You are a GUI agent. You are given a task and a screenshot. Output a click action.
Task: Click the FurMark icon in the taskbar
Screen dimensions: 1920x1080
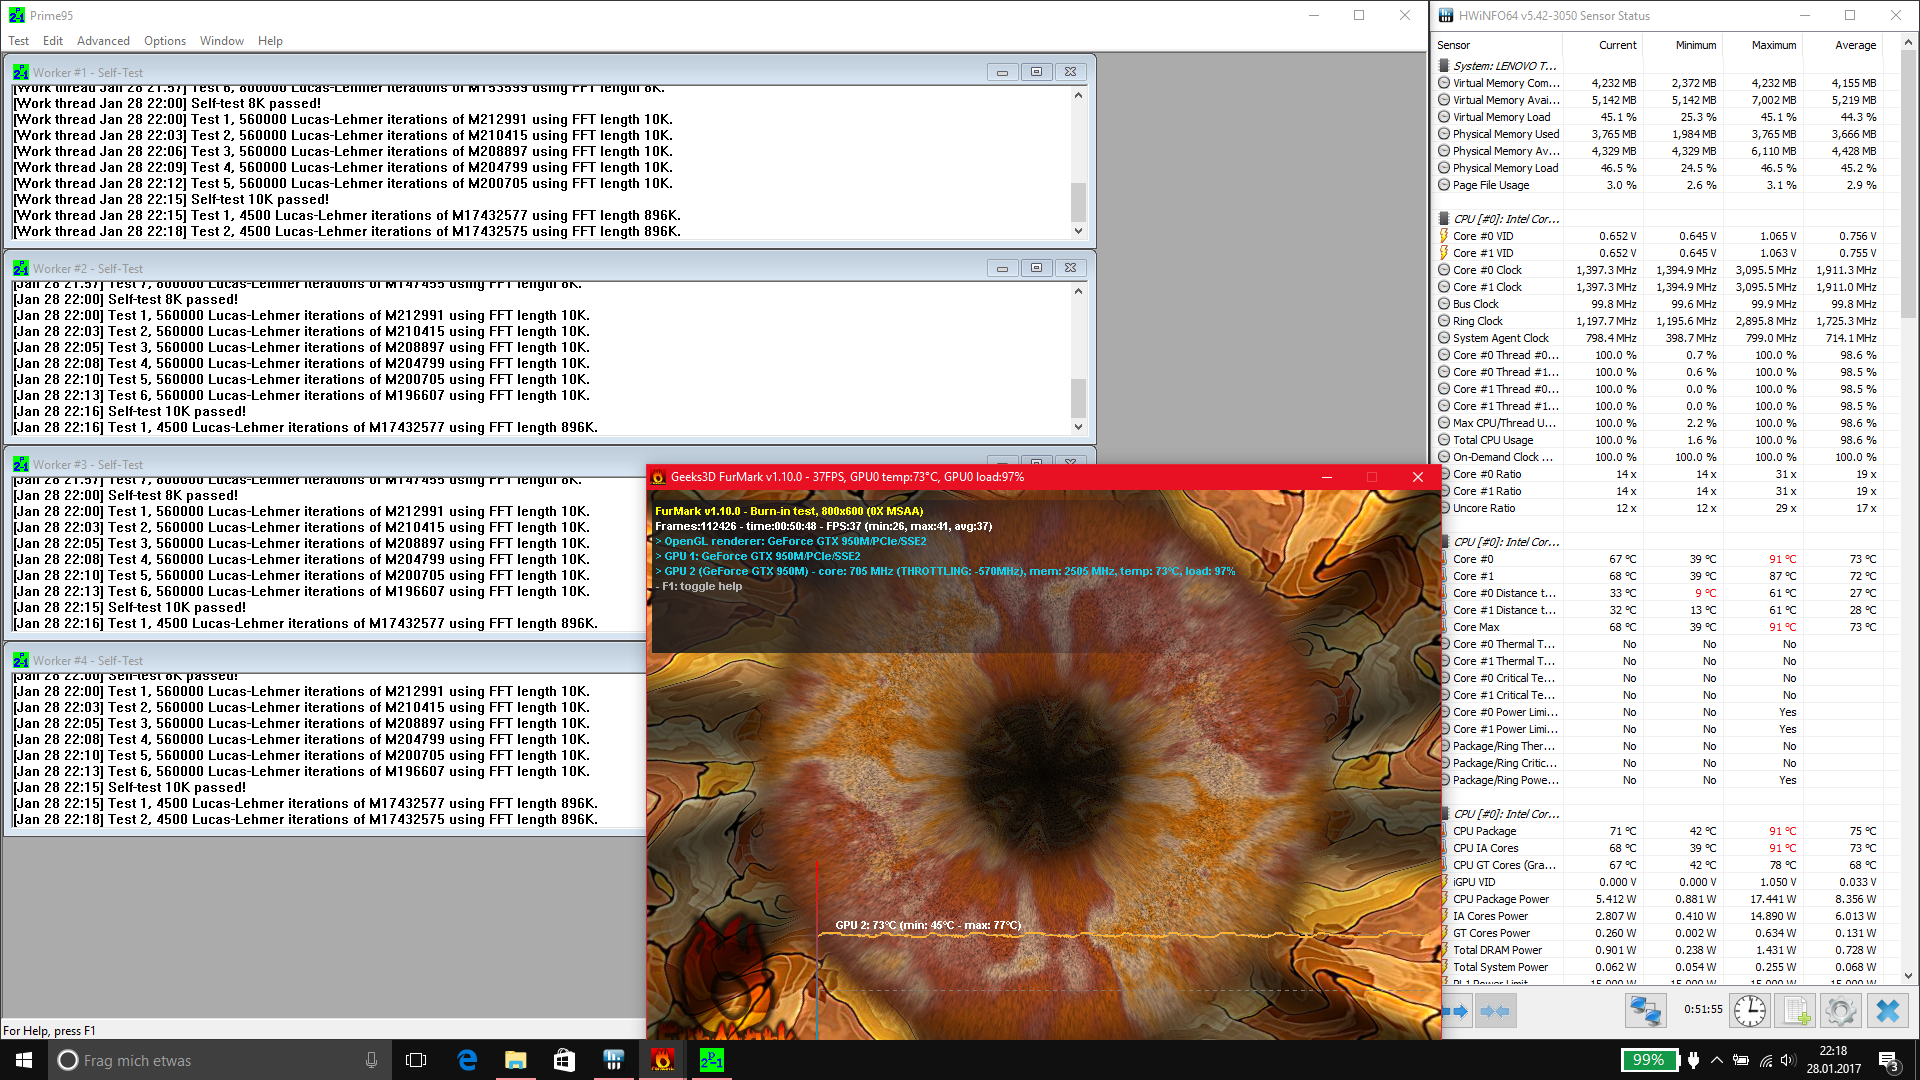[662, 1060]
